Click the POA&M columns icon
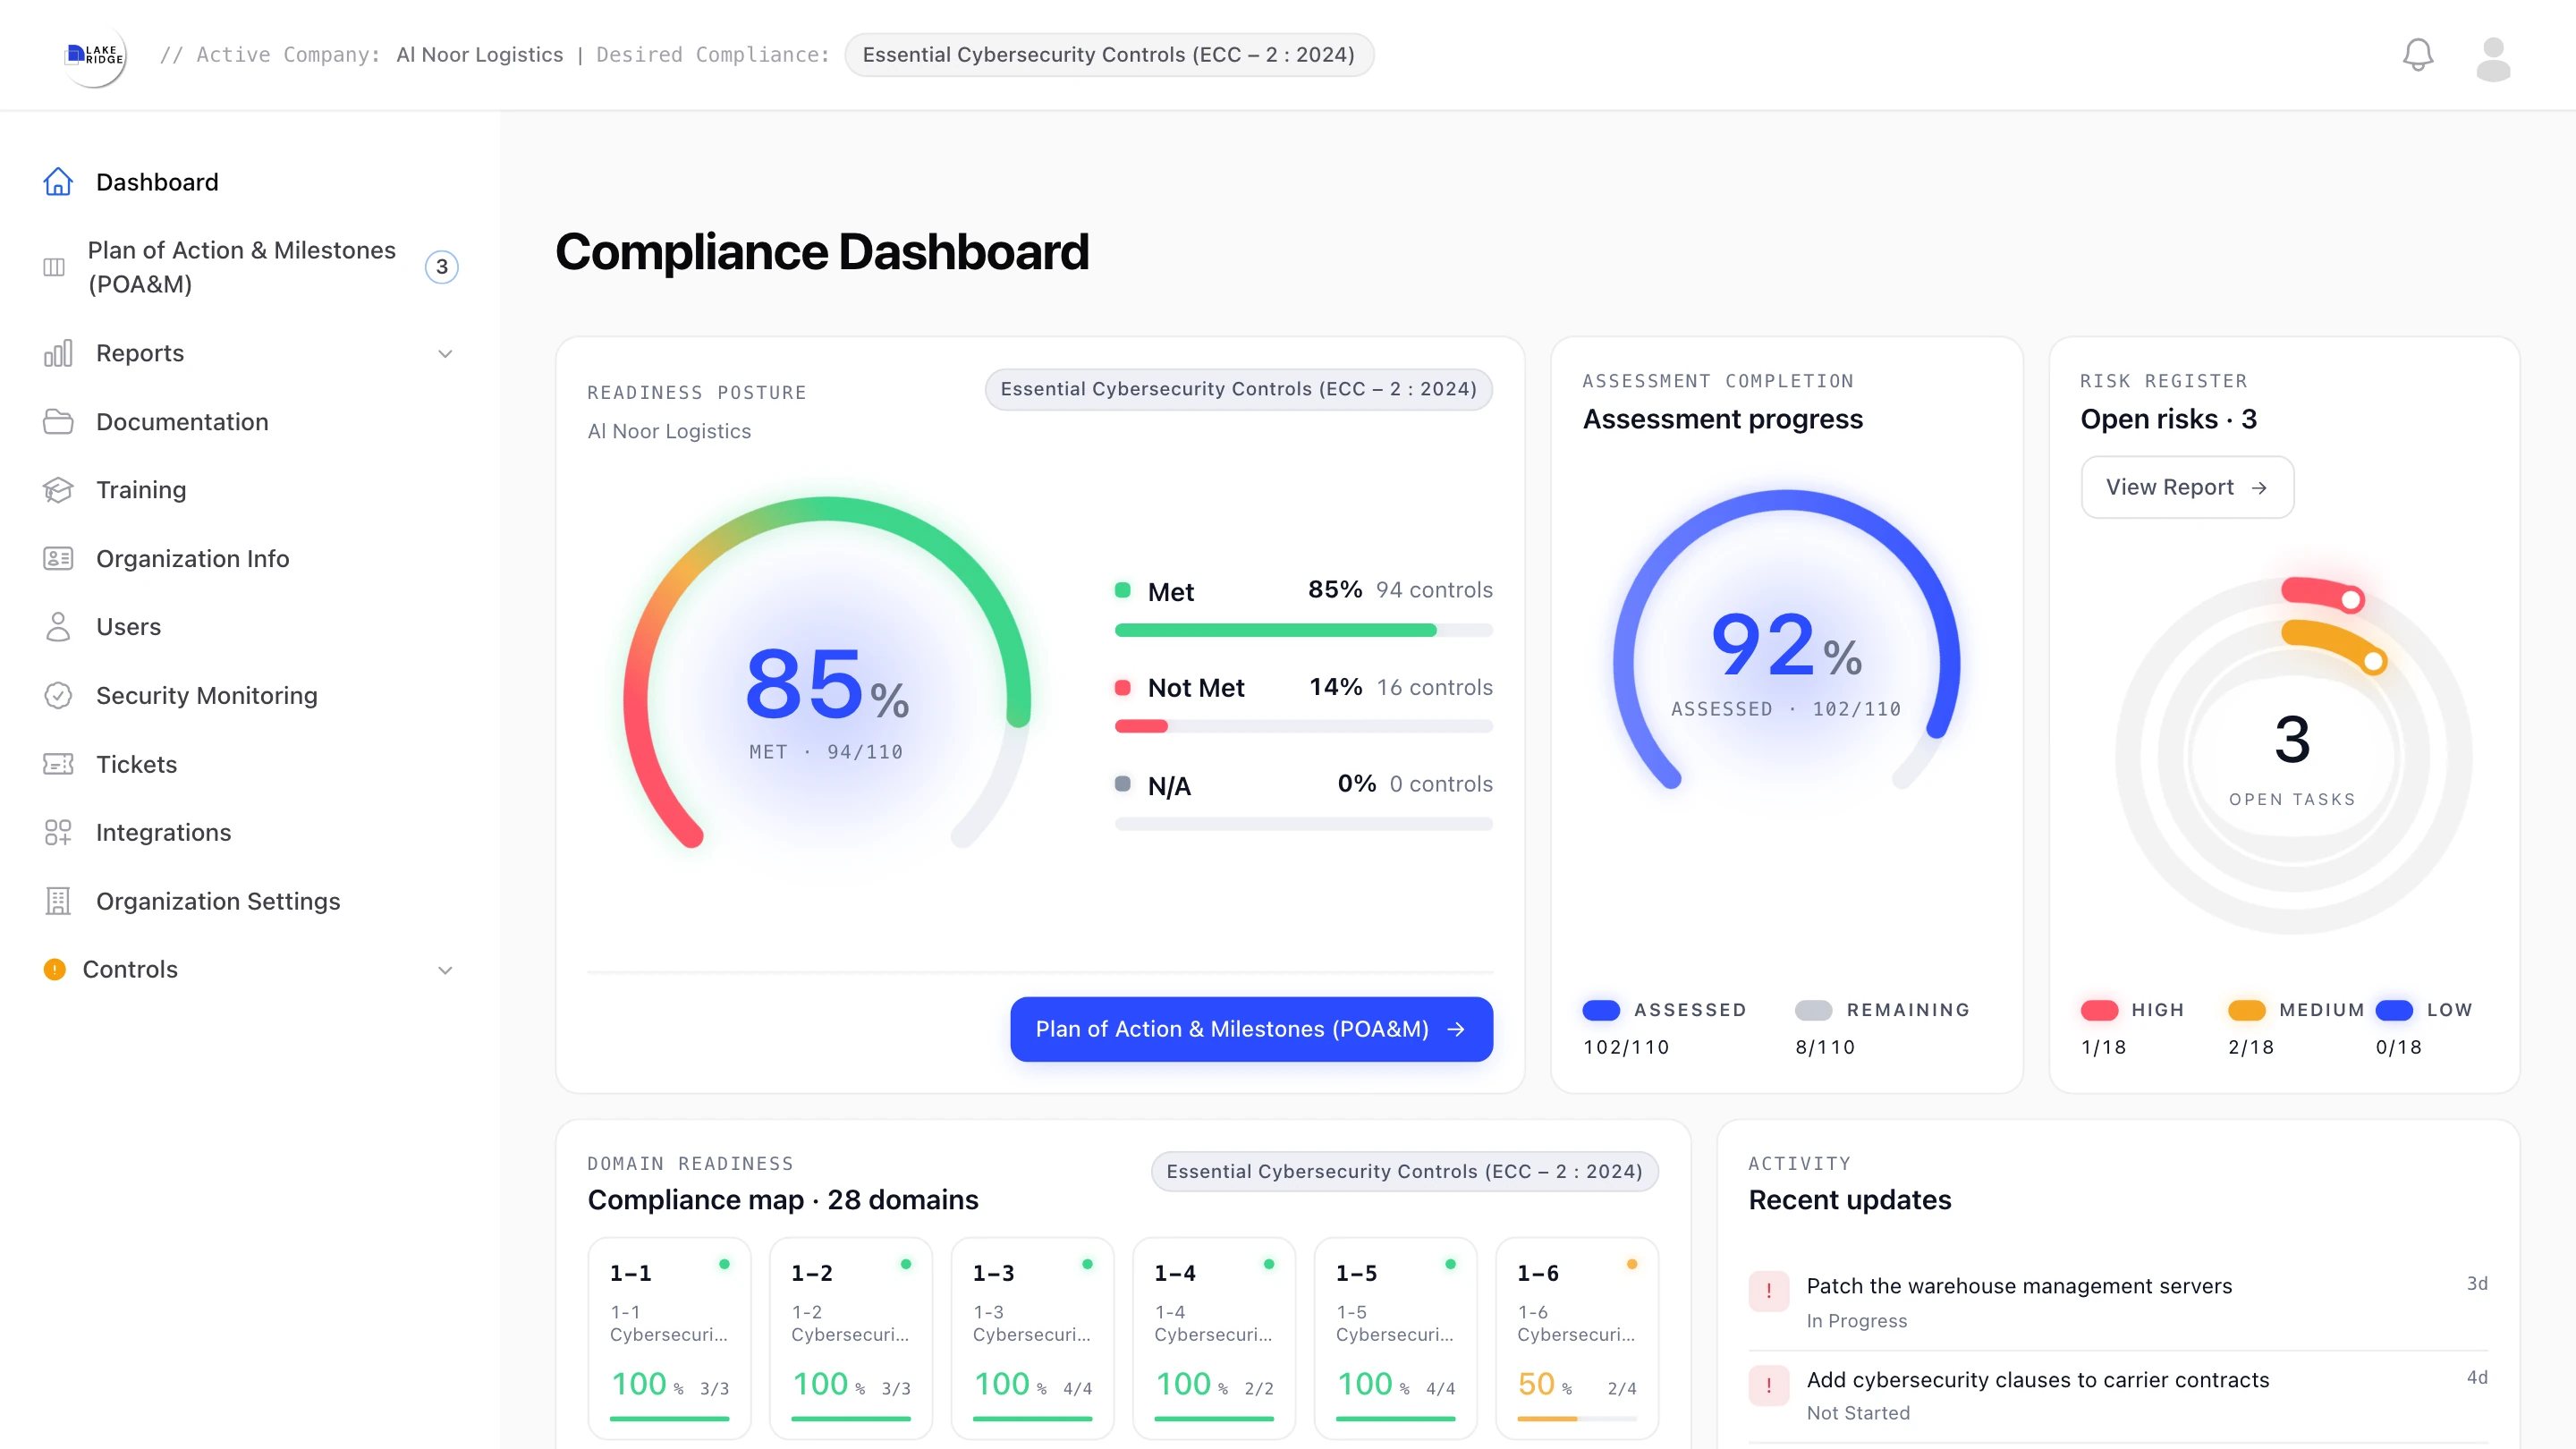The height and width of the screenshot is (1449, 2576). tap(54, 267)
